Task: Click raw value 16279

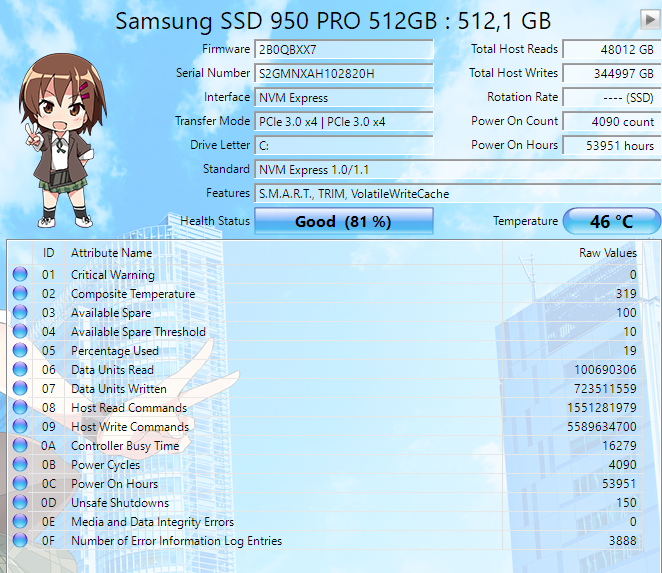Action: point(619,446)
